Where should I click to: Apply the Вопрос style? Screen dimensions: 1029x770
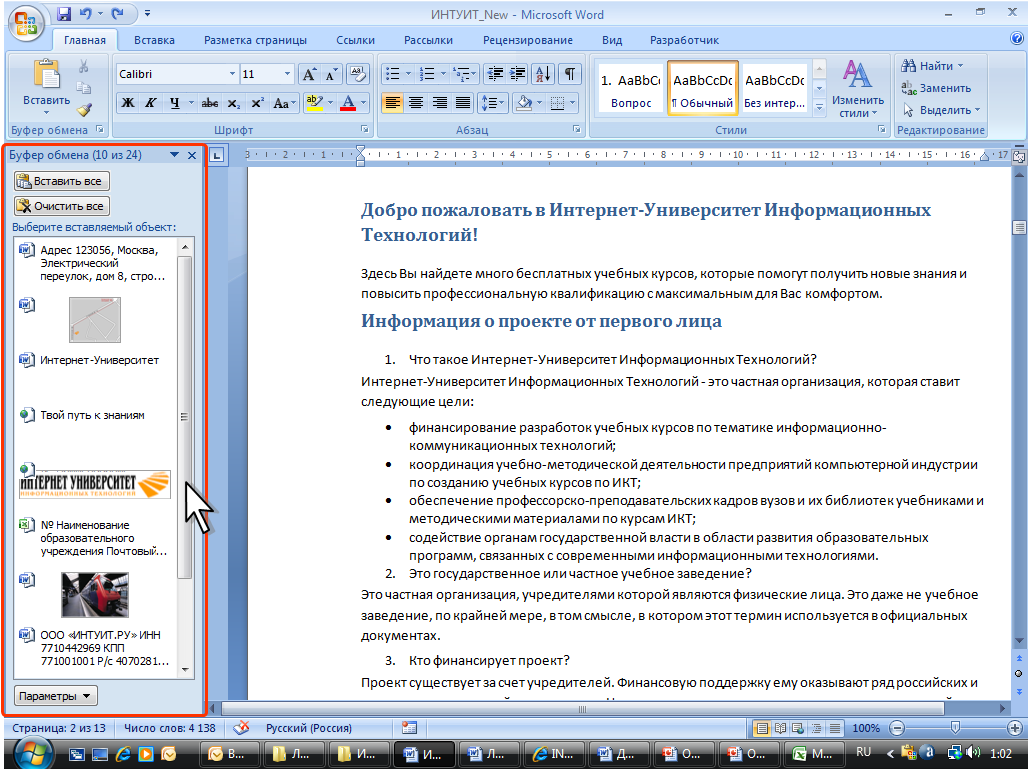[x=631, y=89]
